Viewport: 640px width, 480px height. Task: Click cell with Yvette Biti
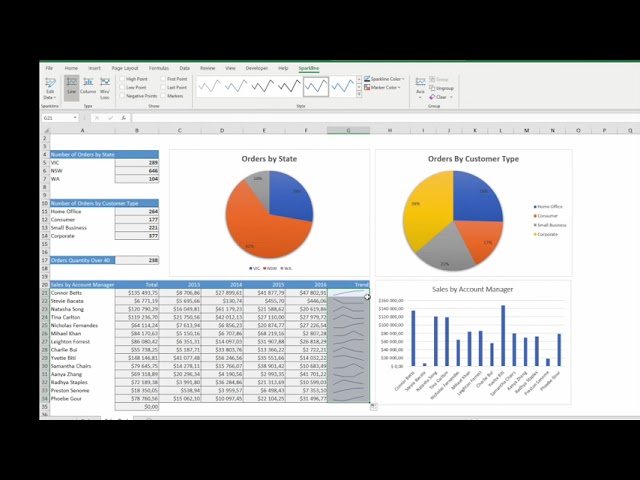click(82, 358)
